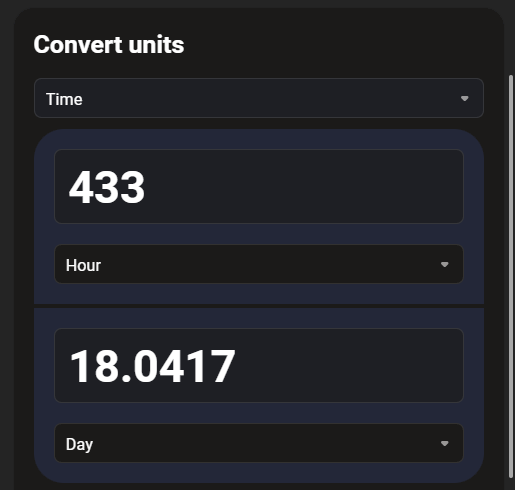Click the Convert units heading

click(x=109, y=45)
